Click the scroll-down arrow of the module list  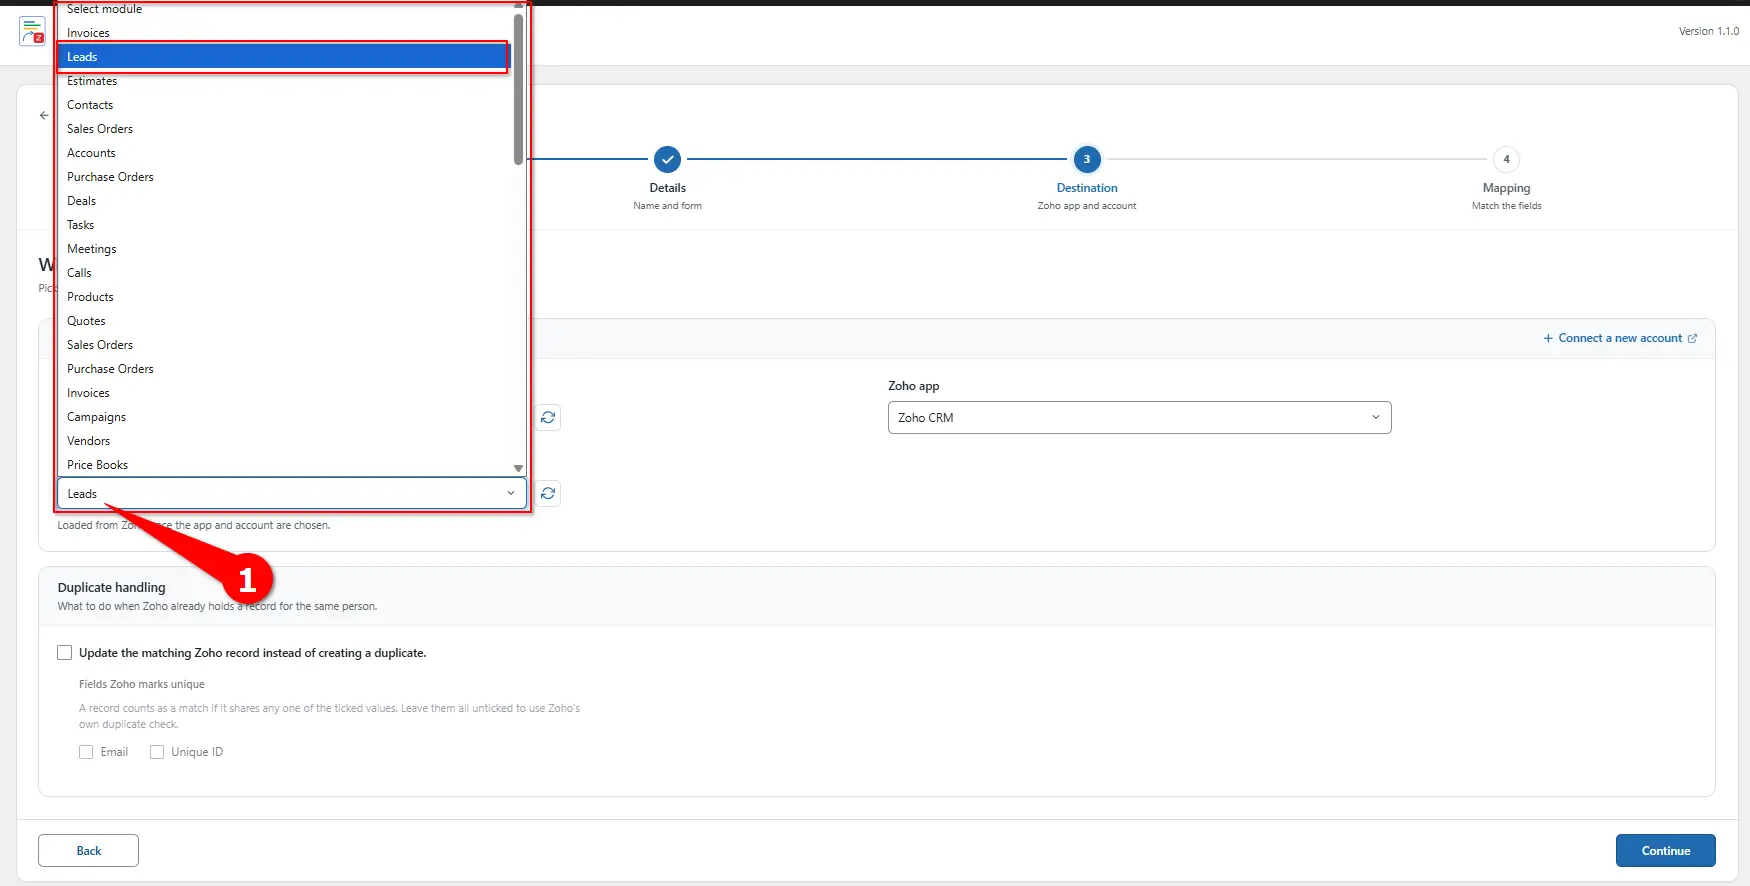(x=518, y=468)
